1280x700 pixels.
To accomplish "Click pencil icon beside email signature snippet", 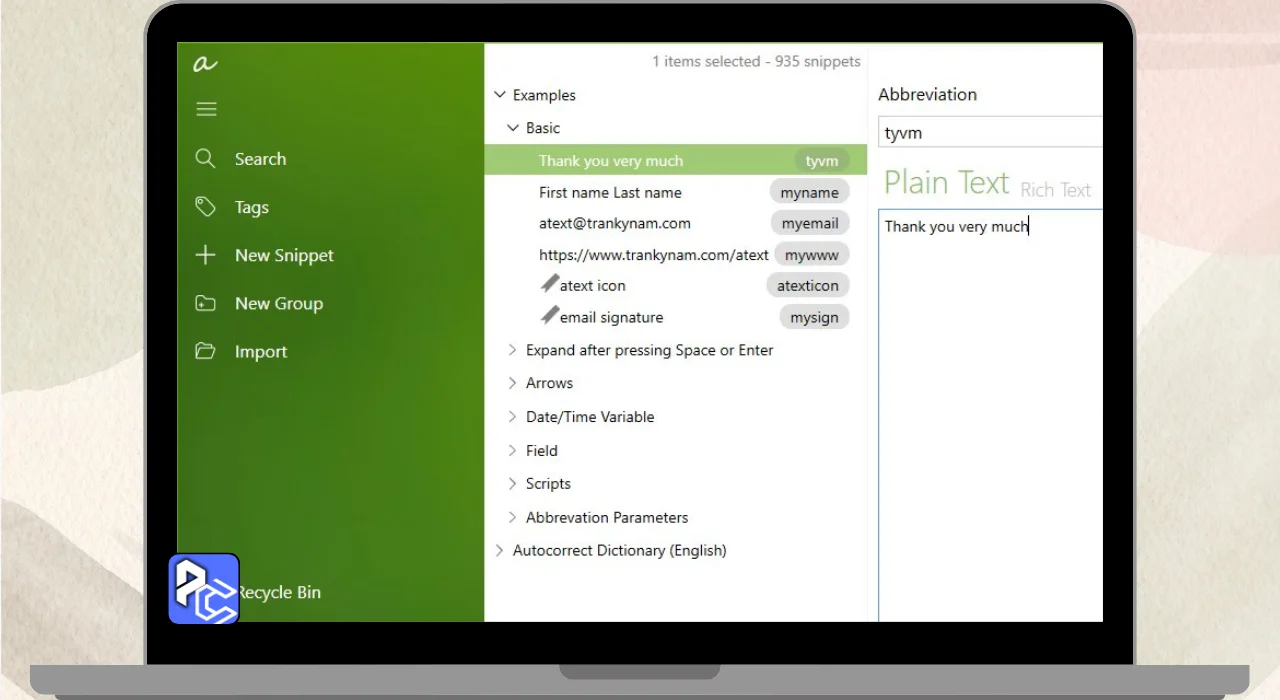I will coord(549,316).
